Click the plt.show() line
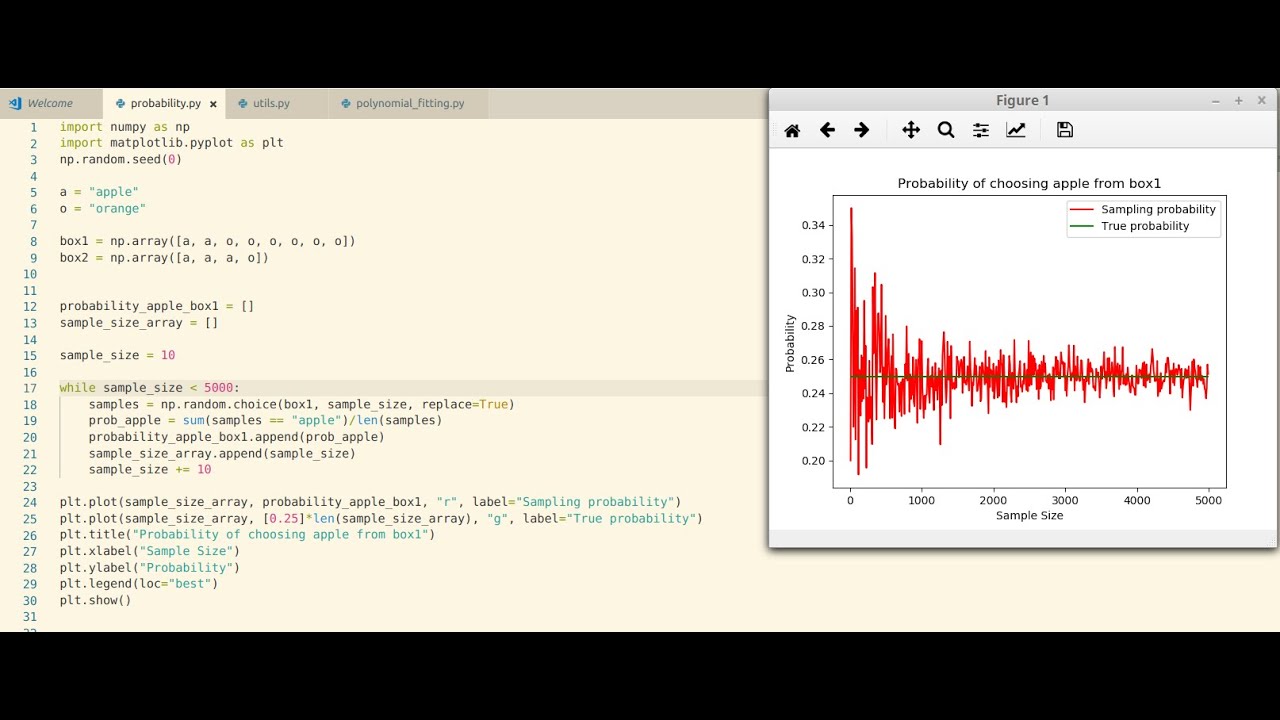The height and width of the screenshot is (720, 1280). 95,600
